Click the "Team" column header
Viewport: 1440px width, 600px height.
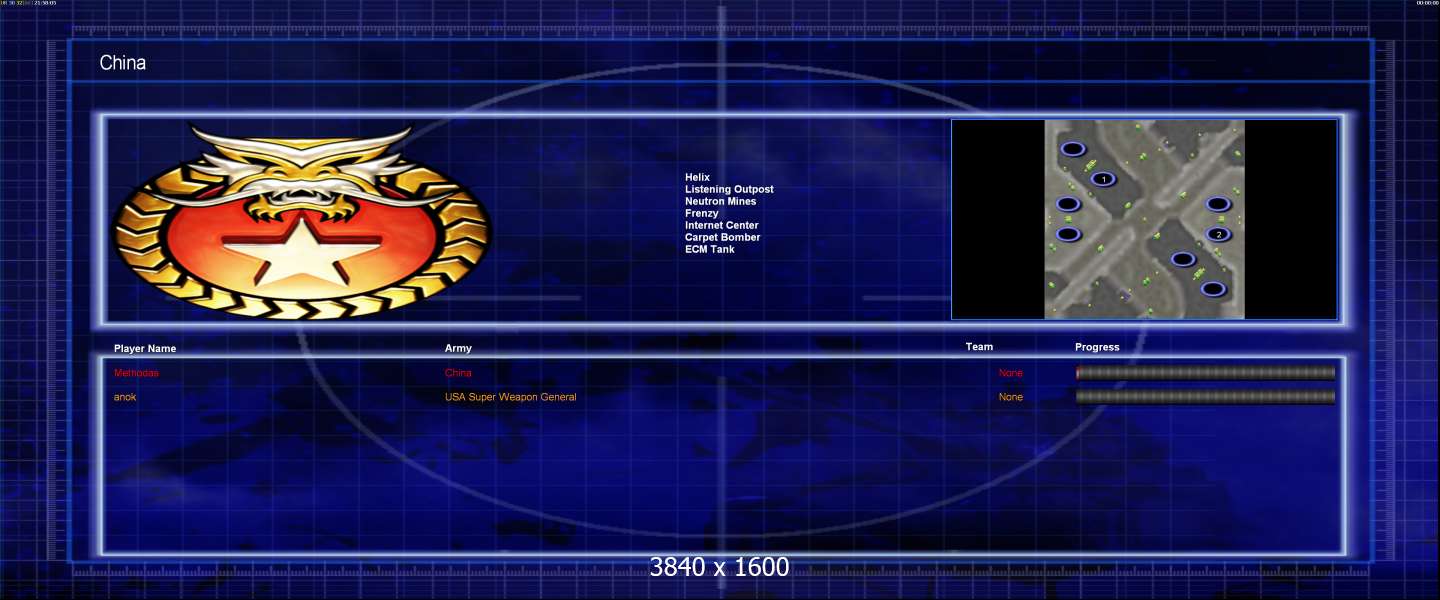(x=979, y=347)
